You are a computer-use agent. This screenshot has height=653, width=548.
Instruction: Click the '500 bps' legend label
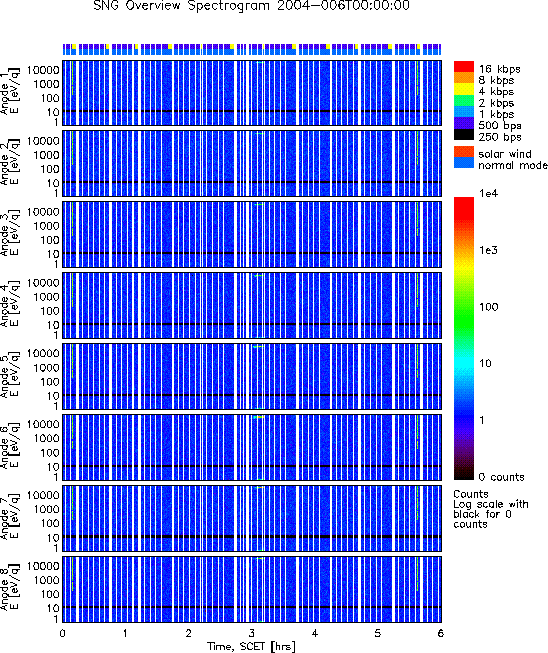[x=500, y=125]
